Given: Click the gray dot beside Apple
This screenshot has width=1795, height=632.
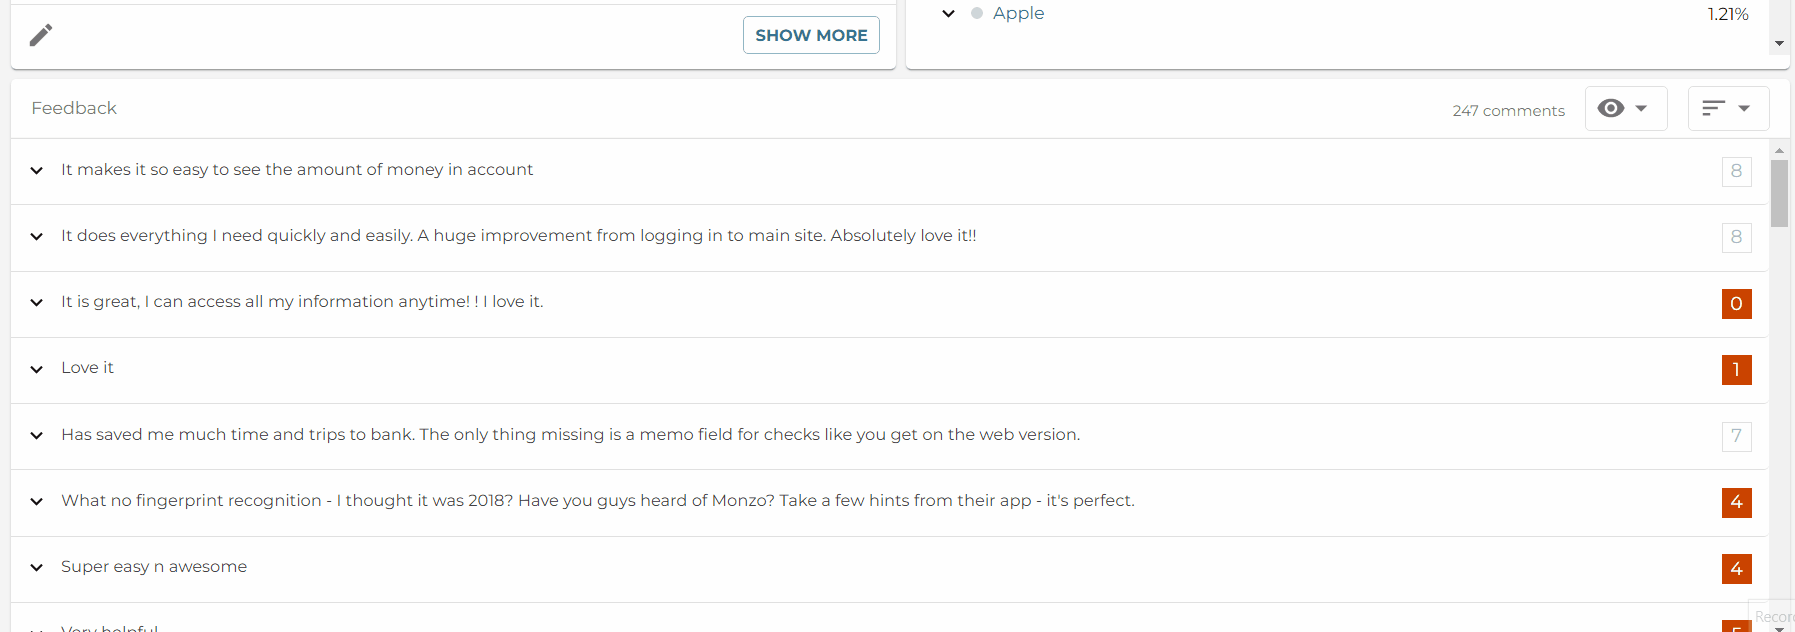Looking at the screenshot, I should 977,14.
